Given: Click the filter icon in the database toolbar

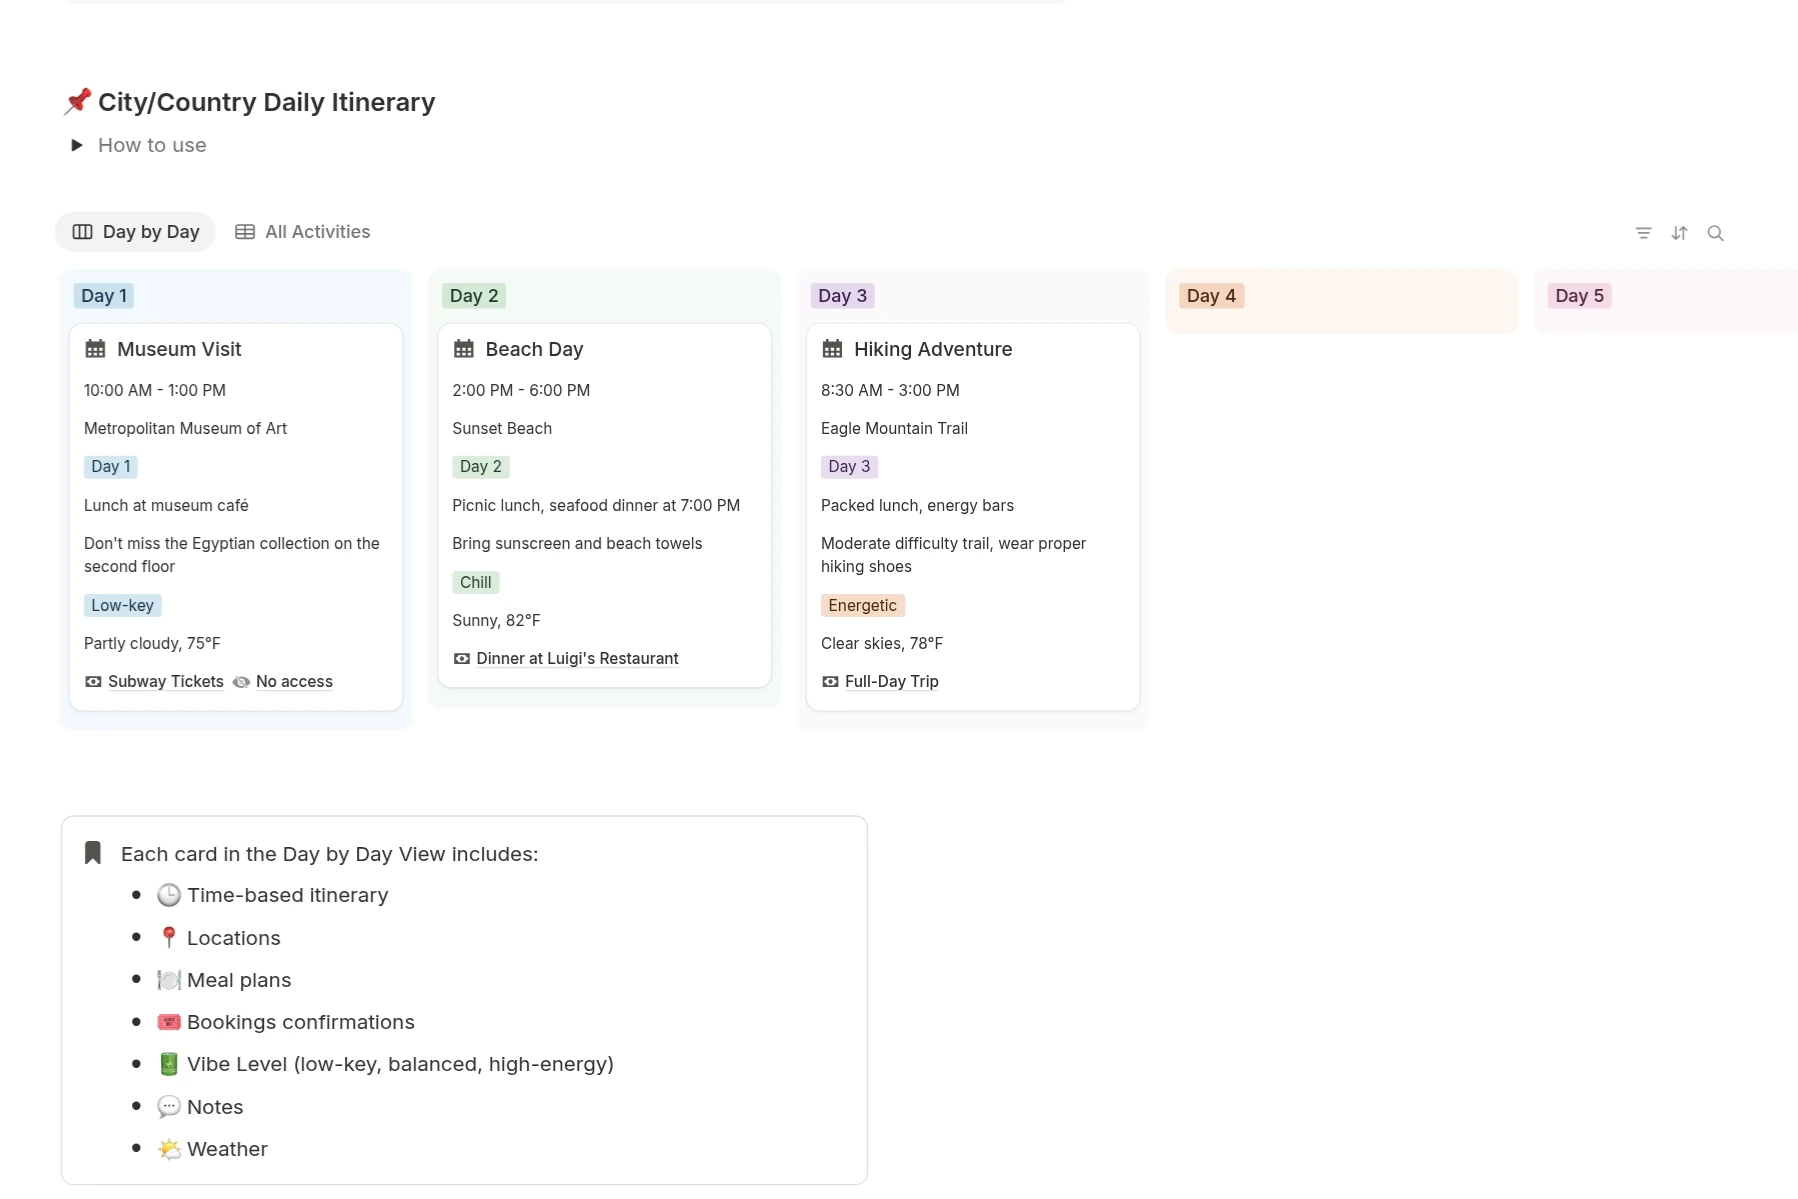Looking at the screenshot, I should click(1643, 233).
